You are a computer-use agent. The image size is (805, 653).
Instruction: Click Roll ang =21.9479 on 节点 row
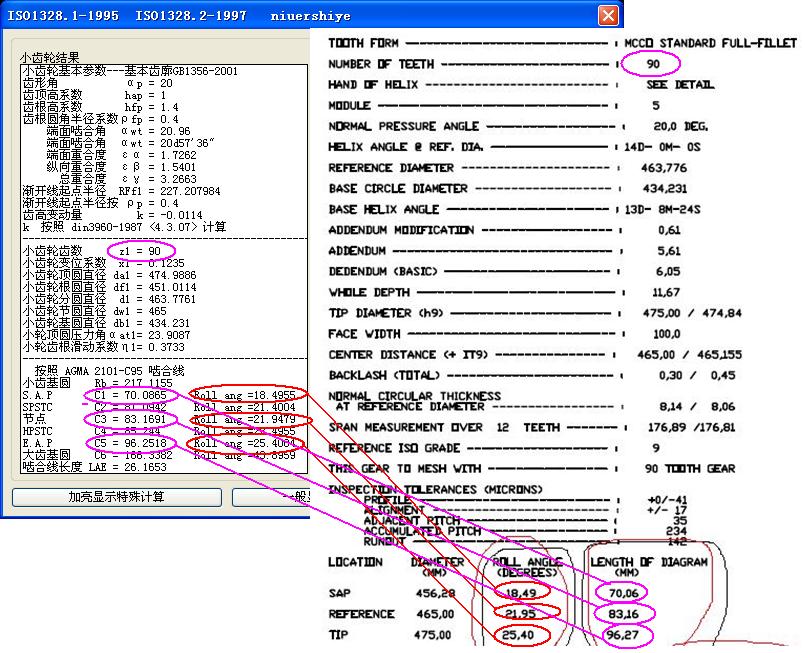click(244, 419)
